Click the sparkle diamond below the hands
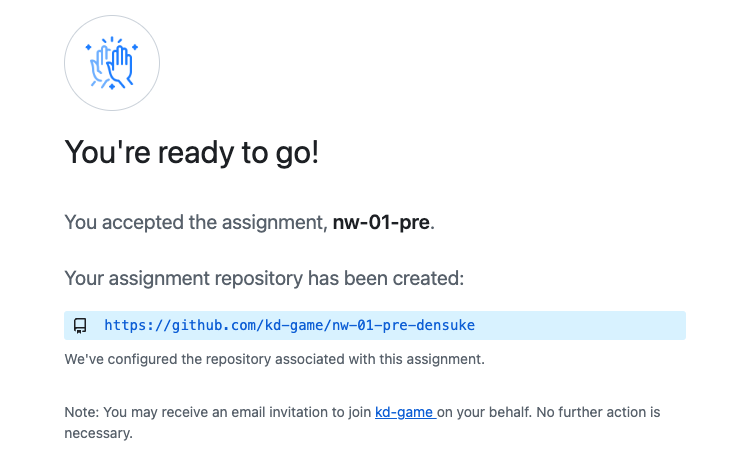This screenshot has width=729, height=453. [x=112, y=87]
